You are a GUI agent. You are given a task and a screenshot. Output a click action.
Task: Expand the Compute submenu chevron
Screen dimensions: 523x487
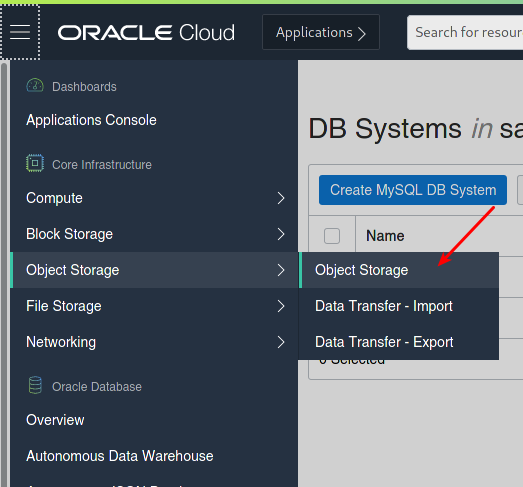[x=281, y=198]
